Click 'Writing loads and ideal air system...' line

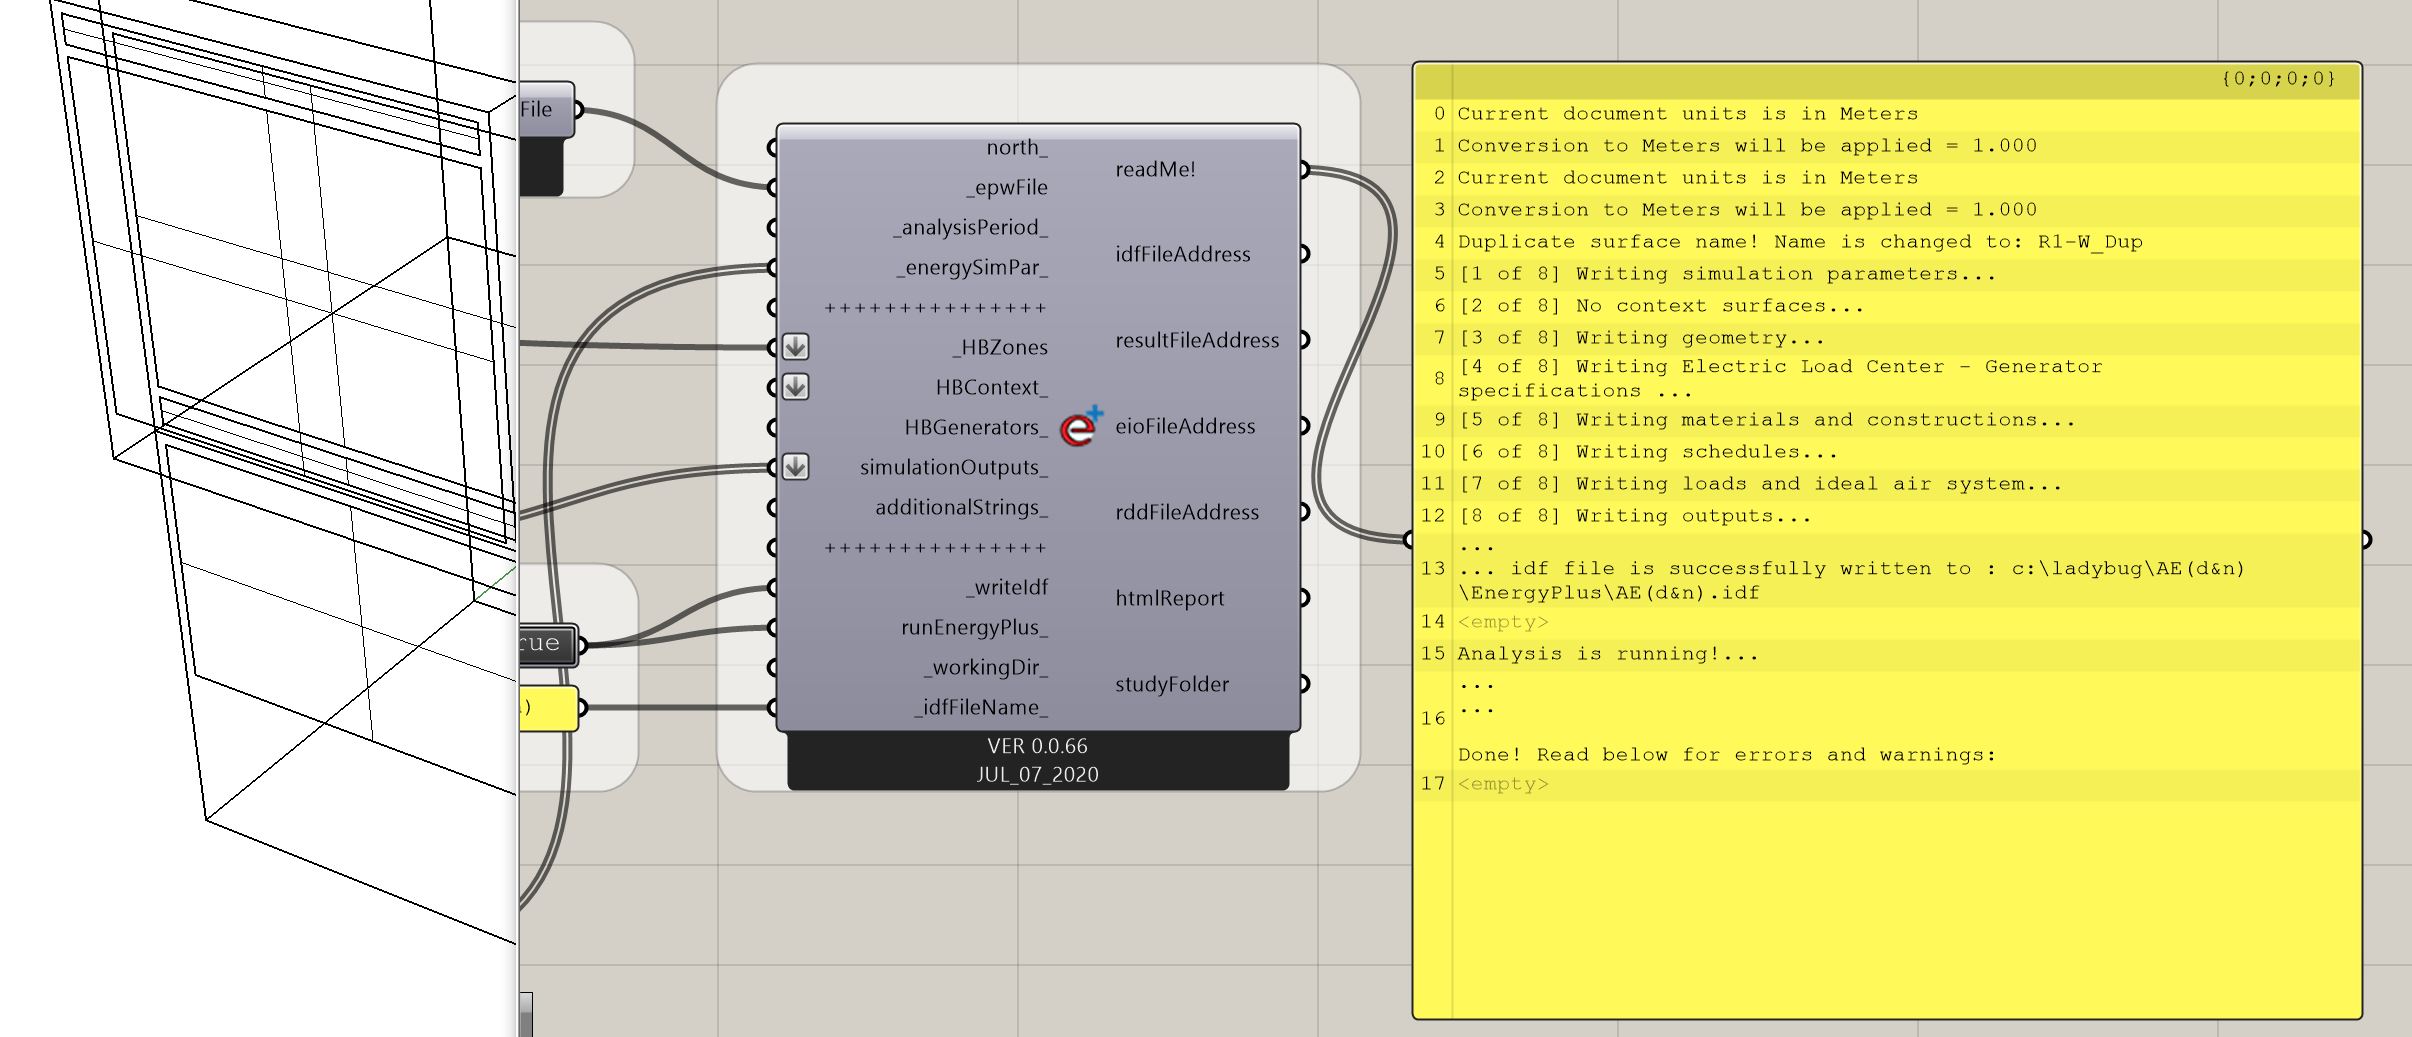[x=1759, y=484]
